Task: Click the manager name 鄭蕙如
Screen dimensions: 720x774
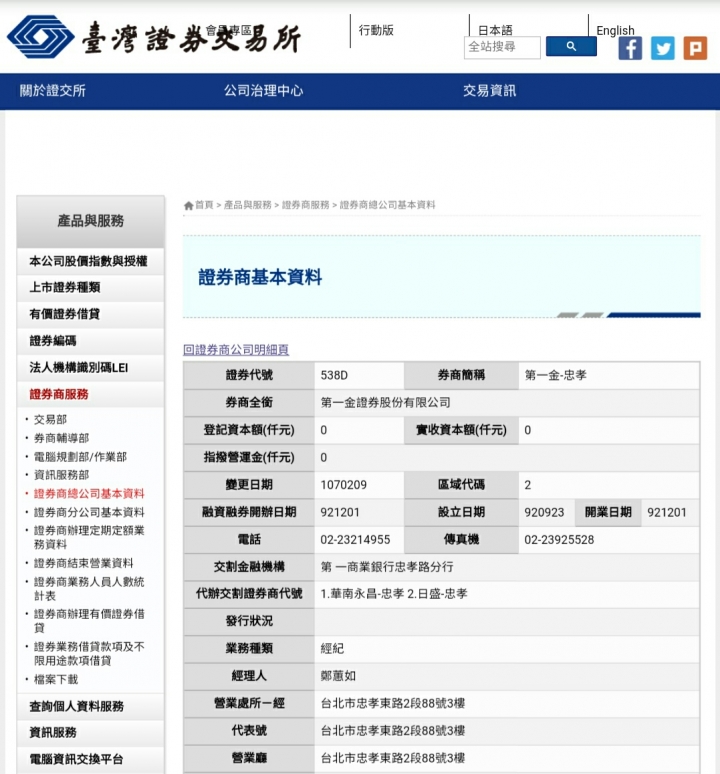Action: (338, 676)
